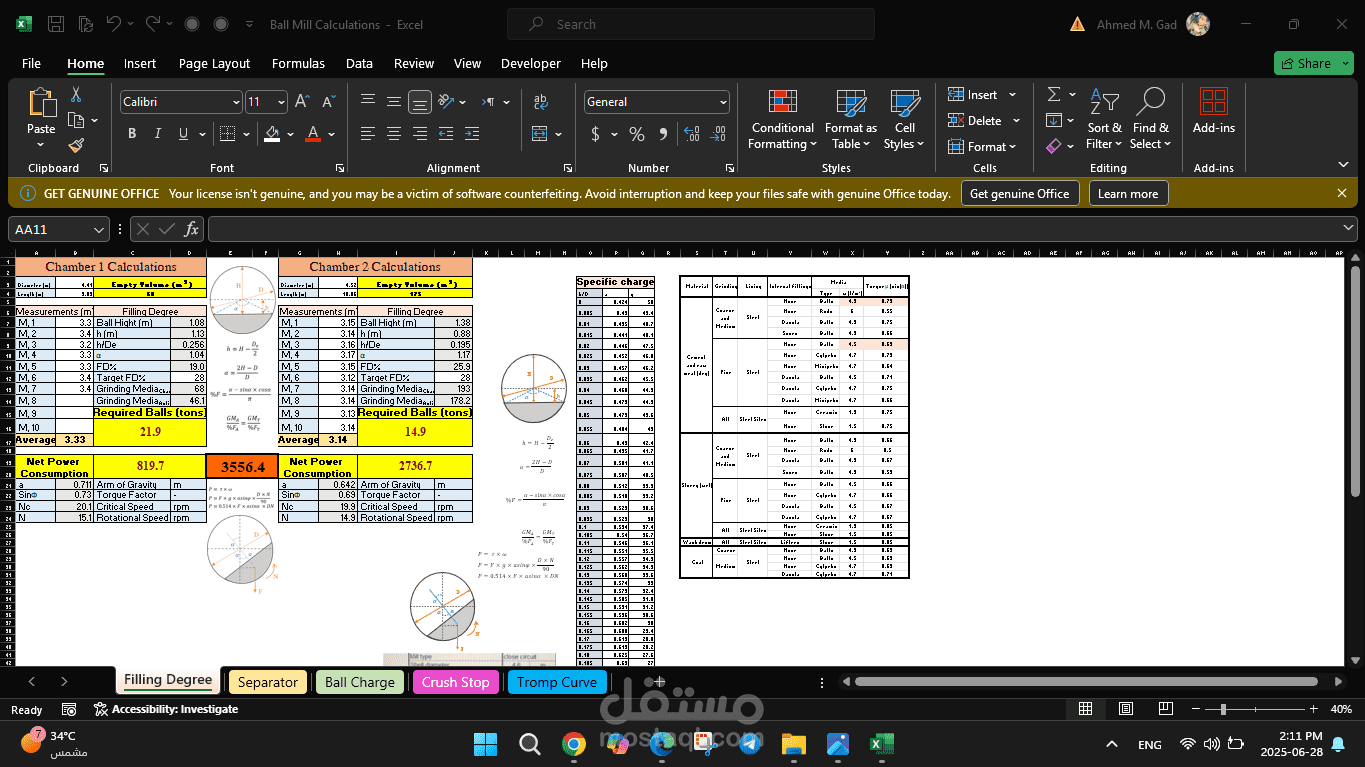Viewport: 1365px width, 767px height.
Task: Click the Undo arrow icon
Action: [114, 24]
